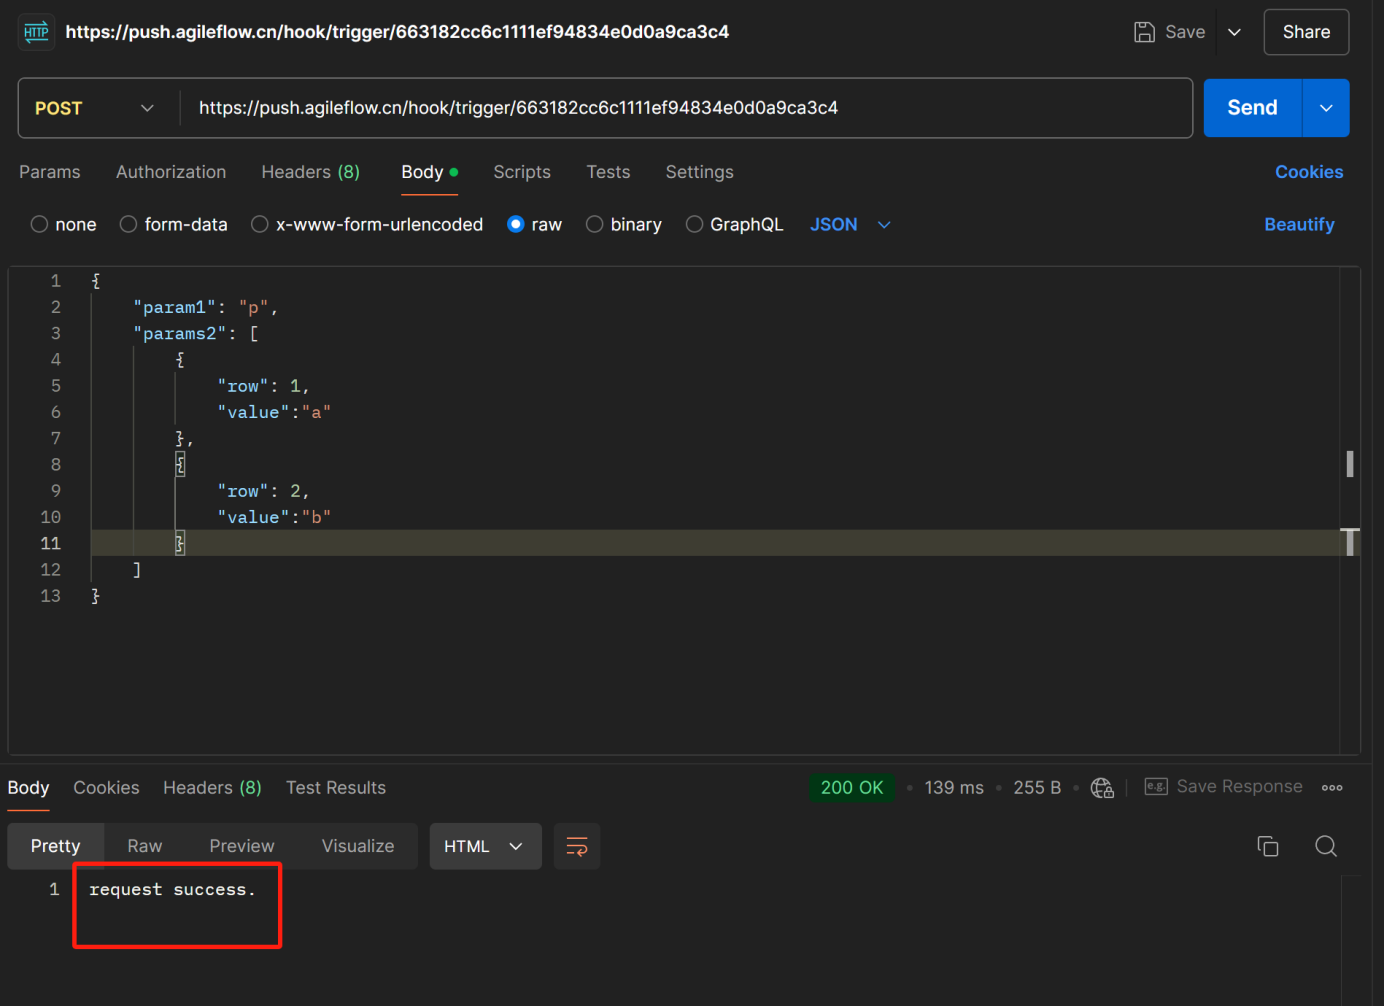Click line number 11 in the editor gutter

point(50,543)
